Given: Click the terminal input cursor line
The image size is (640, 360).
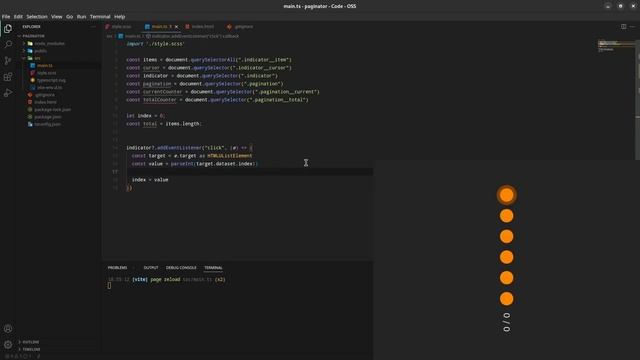Looking at the screenshot, I should 109,286.
